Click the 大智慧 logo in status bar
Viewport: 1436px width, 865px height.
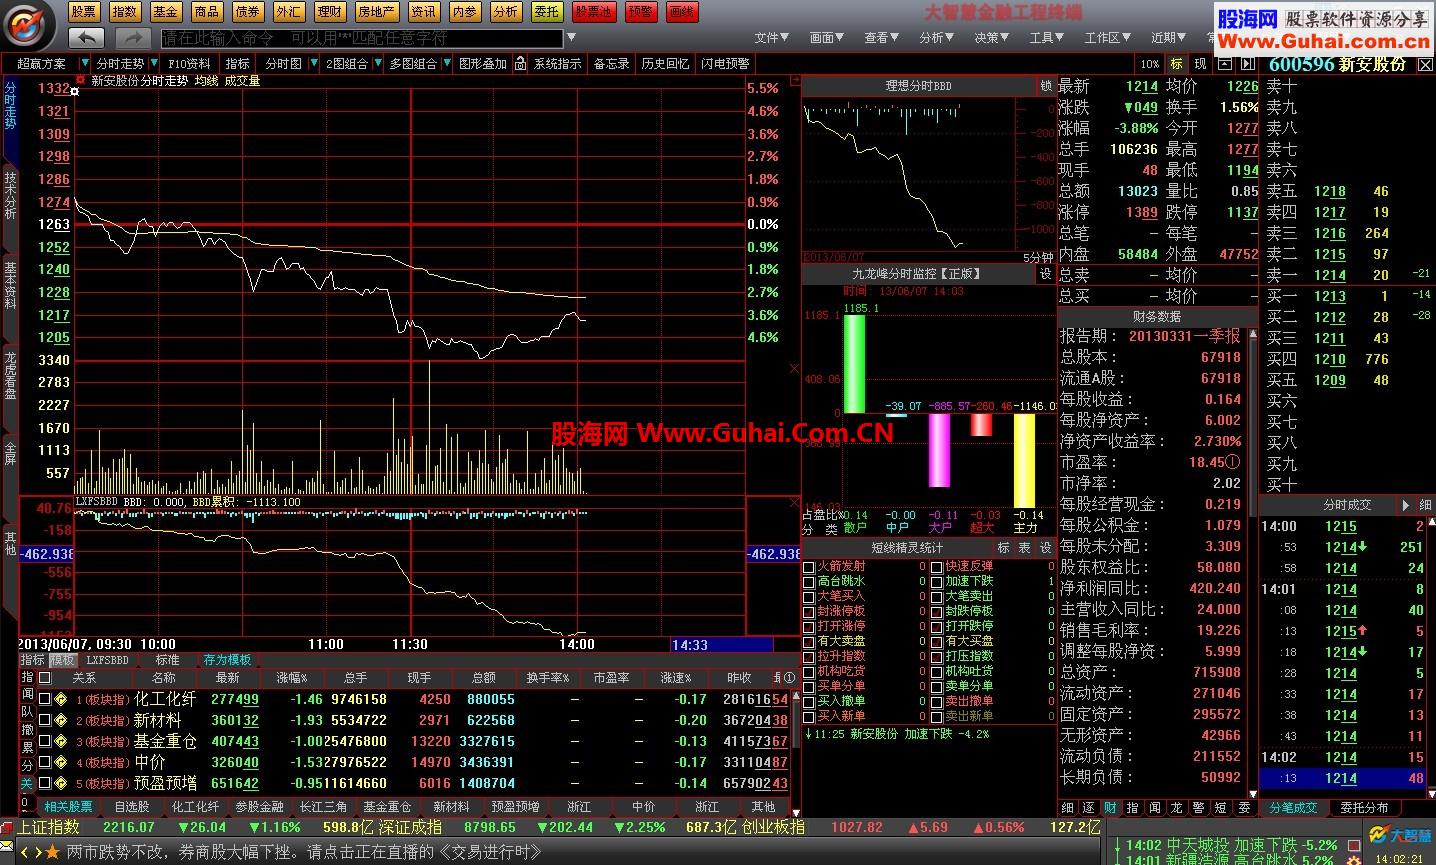(1400, 833)
